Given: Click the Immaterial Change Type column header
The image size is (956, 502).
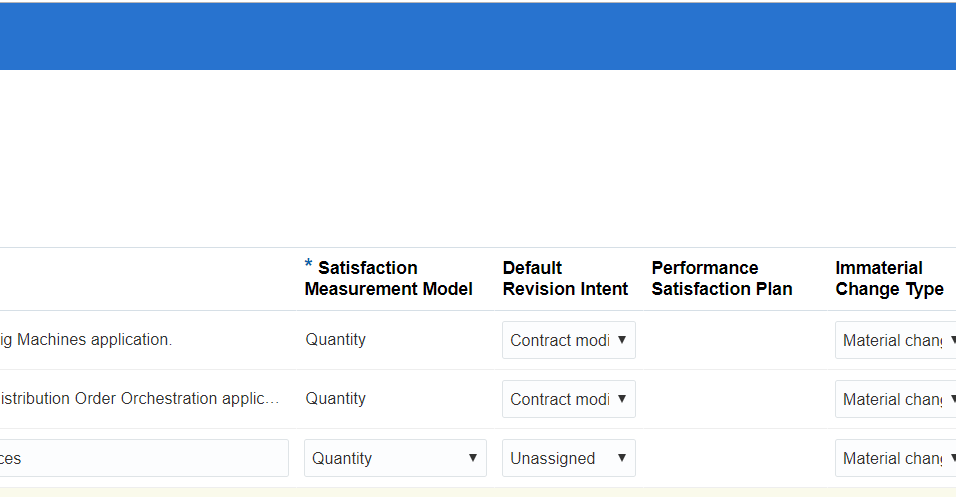Looking at the screenshot, I should 889,278.
